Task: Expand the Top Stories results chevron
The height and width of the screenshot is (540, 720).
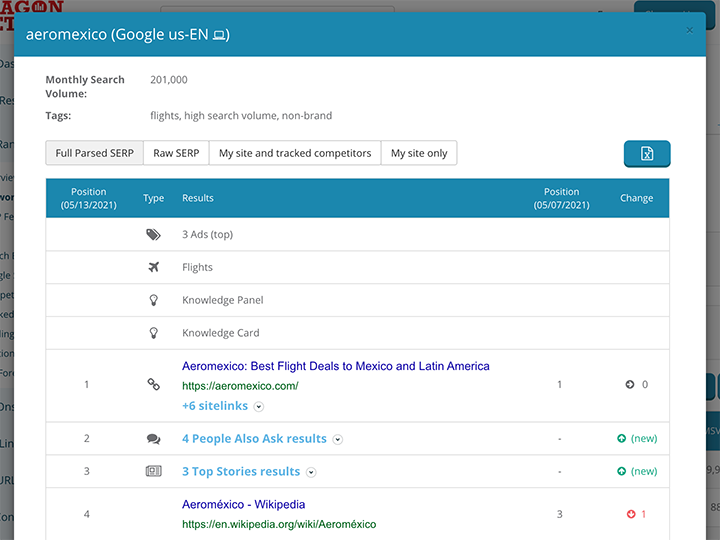Action: pyautogui.click(x=311, y=472)
